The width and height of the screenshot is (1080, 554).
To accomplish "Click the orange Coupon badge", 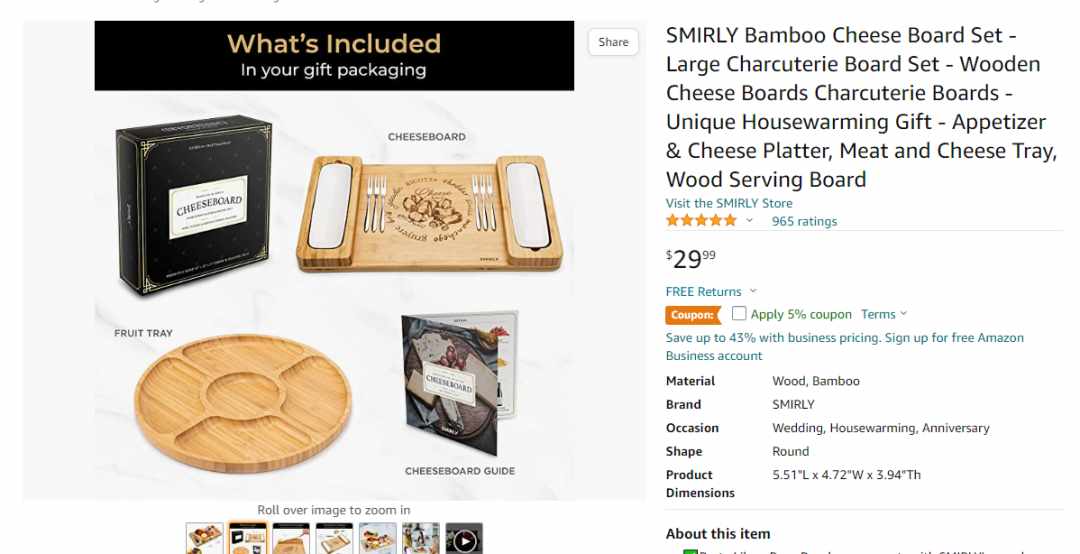I will click(693, 315).
